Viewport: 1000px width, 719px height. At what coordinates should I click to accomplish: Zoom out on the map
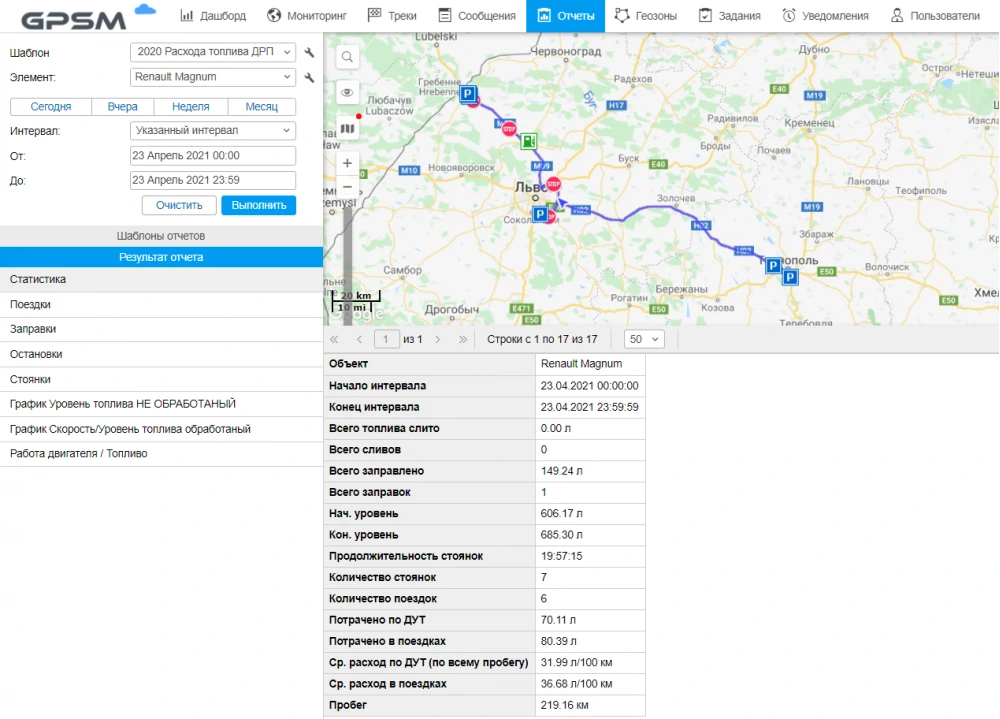[347, 188]
